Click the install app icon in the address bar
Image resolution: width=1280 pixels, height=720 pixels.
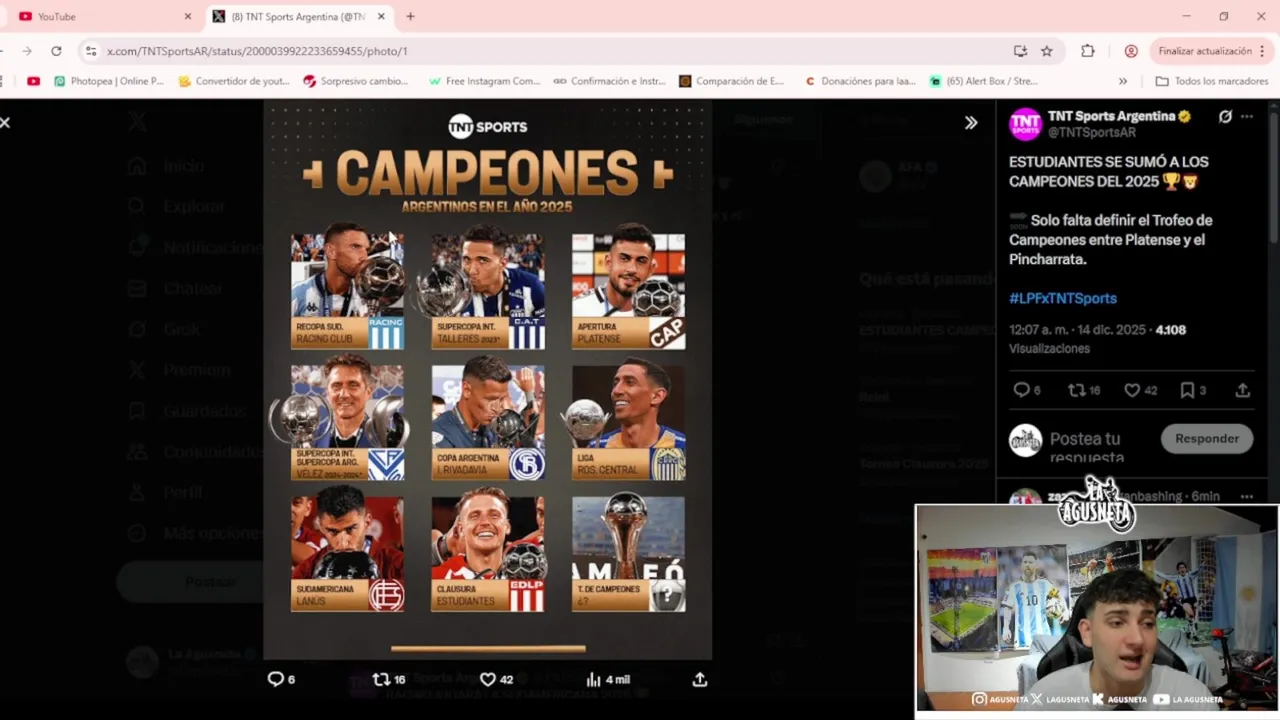(x=1020, y=51)
